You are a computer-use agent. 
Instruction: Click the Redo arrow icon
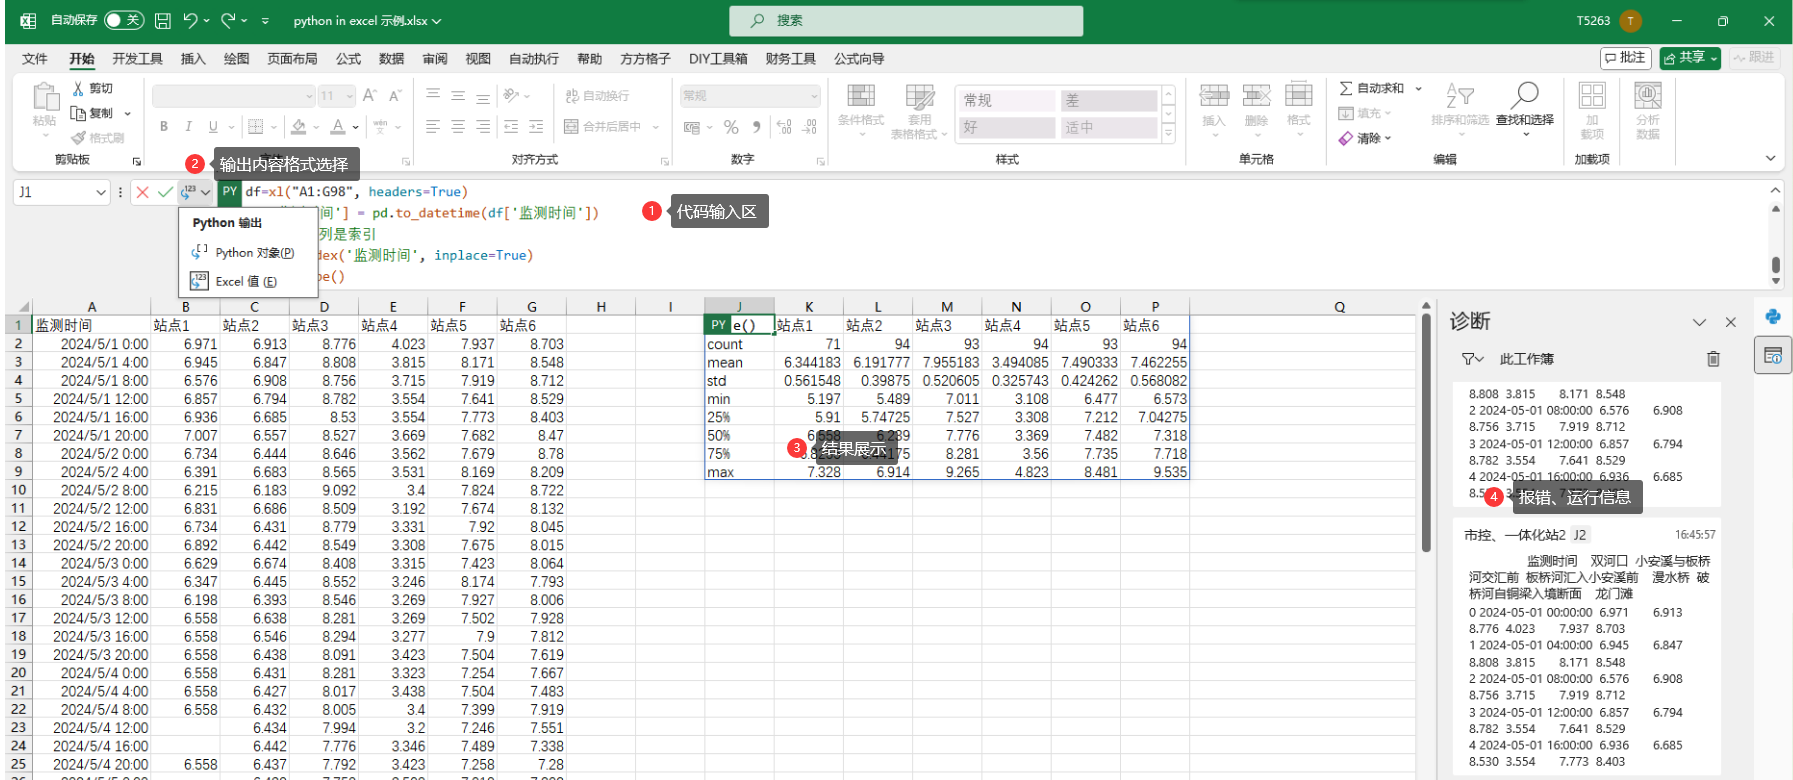(x=228, y=20)
